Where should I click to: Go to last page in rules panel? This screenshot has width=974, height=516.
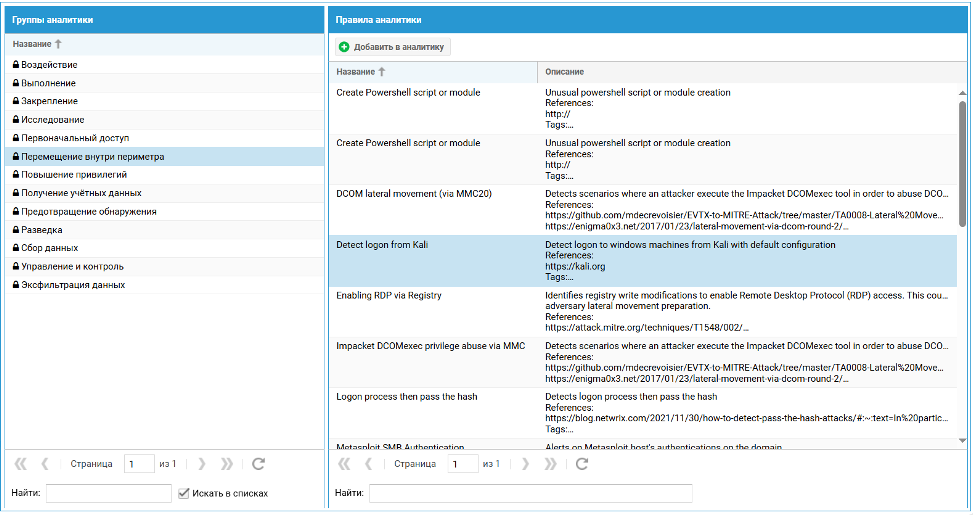[550, 464]
